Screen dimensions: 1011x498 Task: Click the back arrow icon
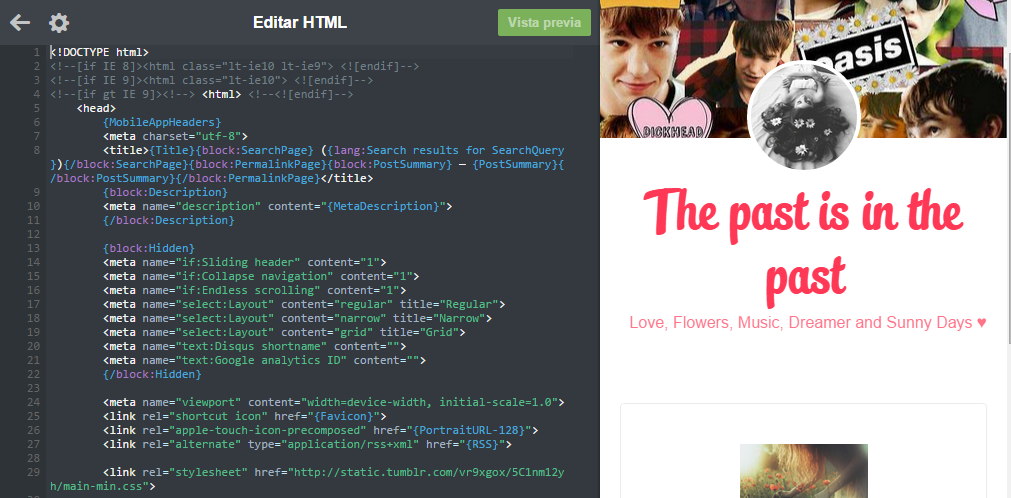20,23
